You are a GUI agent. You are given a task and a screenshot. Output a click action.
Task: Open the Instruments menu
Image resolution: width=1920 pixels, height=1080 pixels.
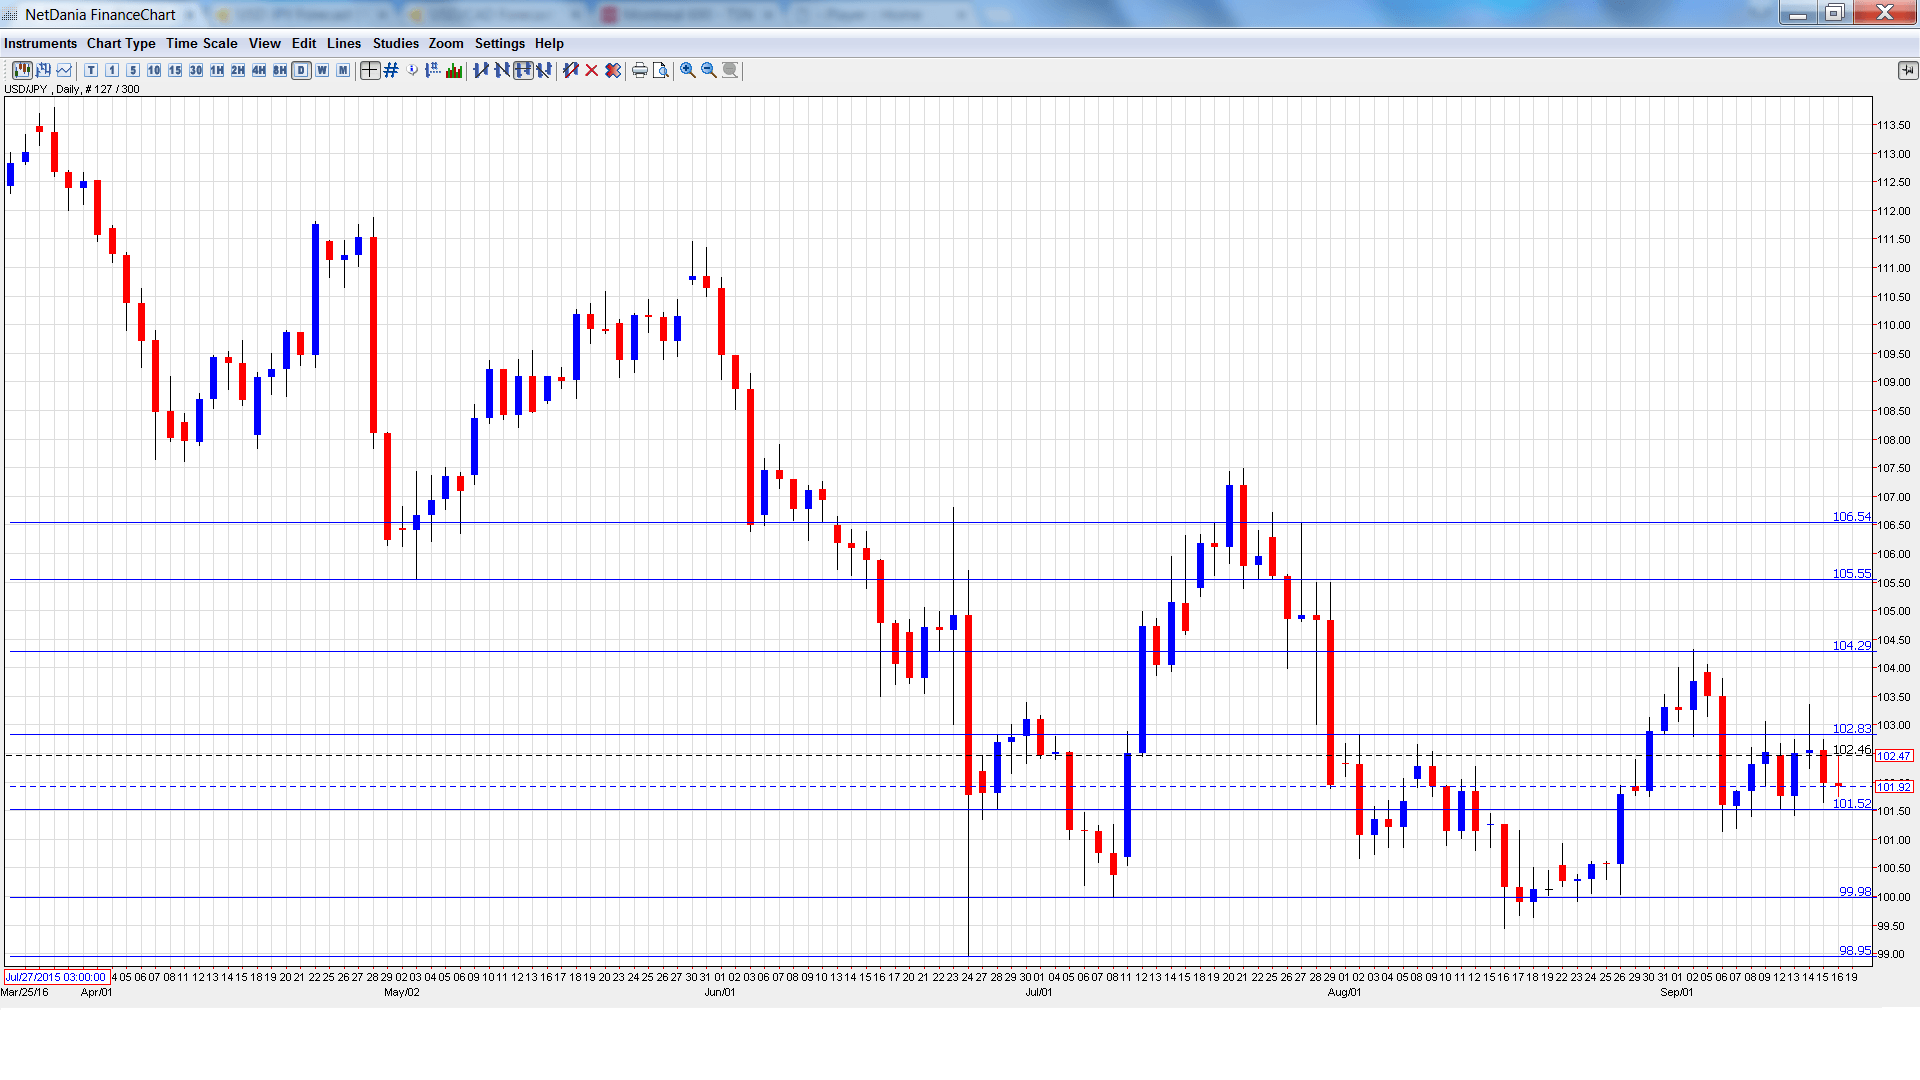[x=40, y=43]
